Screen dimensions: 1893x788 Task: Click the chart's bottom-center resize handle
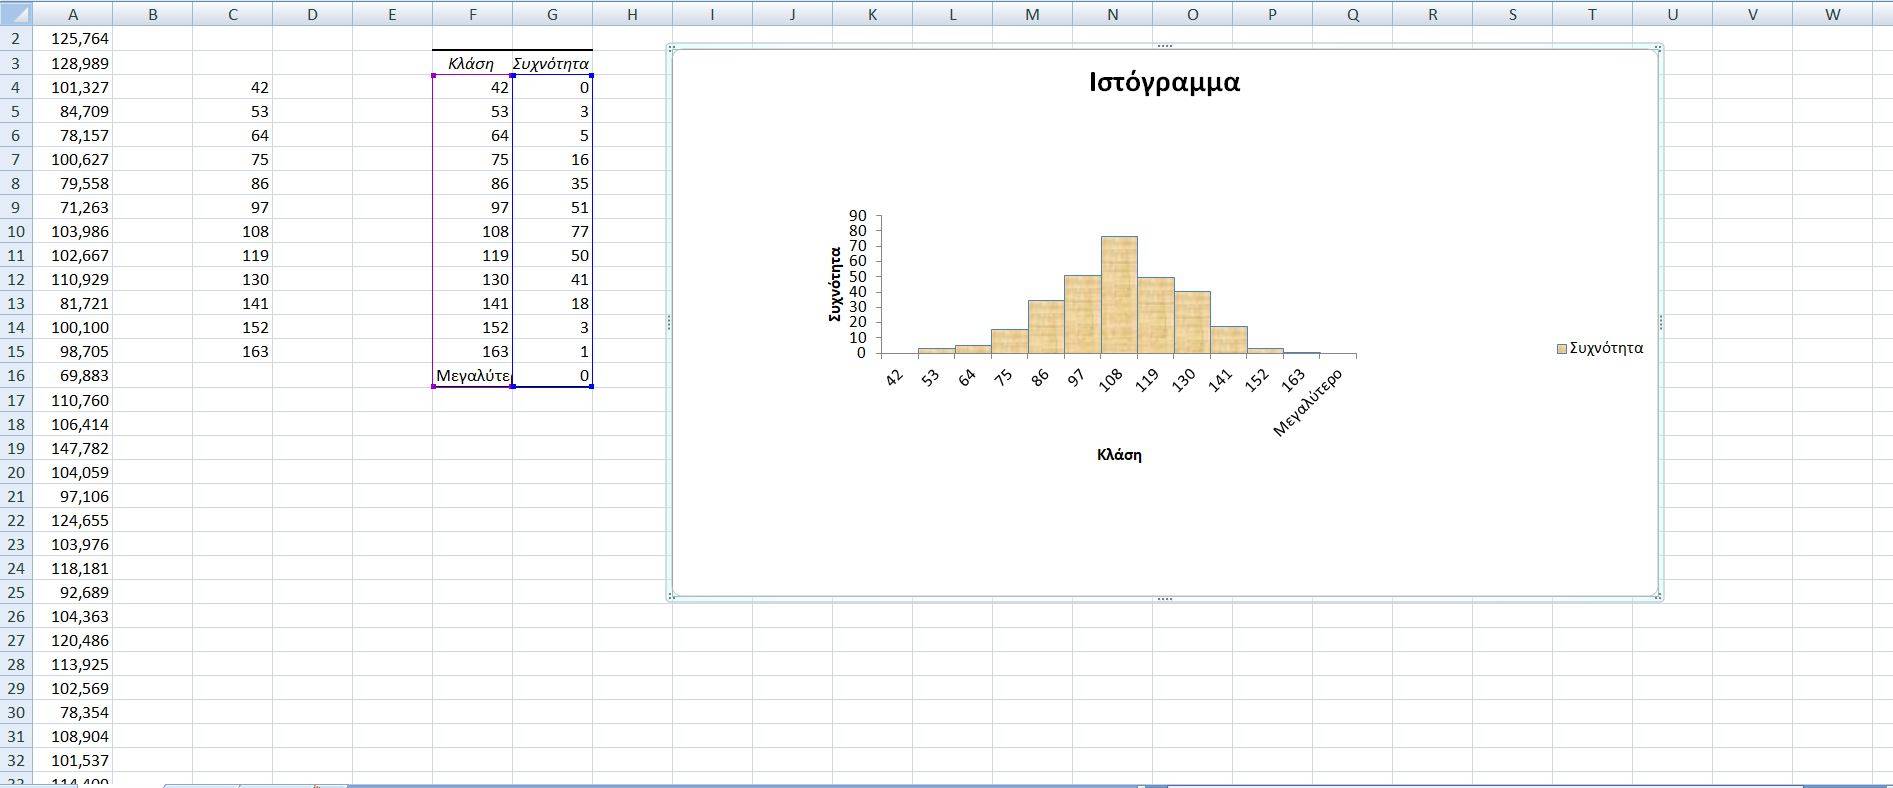click(1164, 598)
